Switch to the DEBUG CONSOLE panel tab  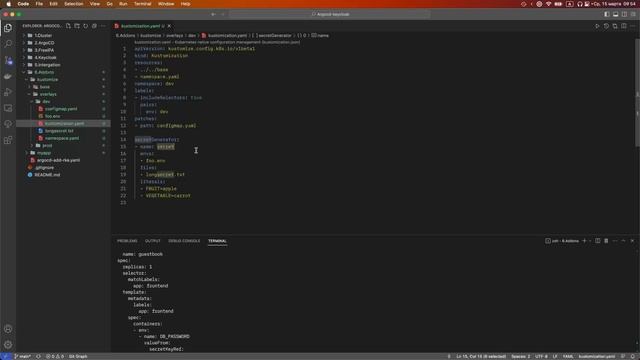pos(184,241)
